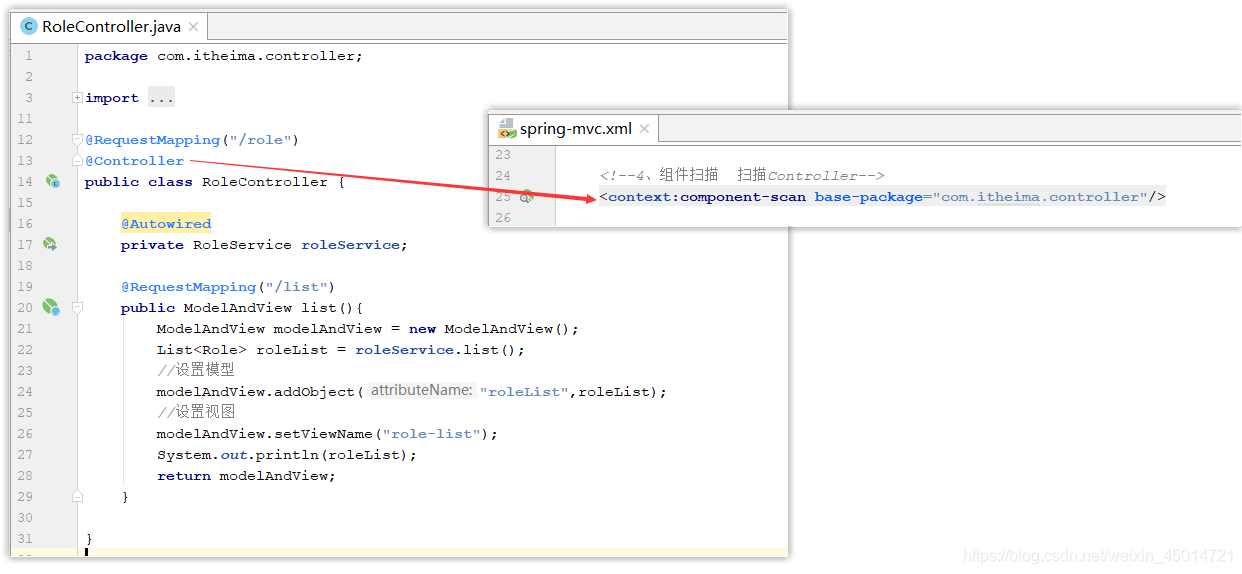This screenshot has width=1242, height=574.
Task: Click line number 14 in RoleController gutter
Action: [25, 182]
